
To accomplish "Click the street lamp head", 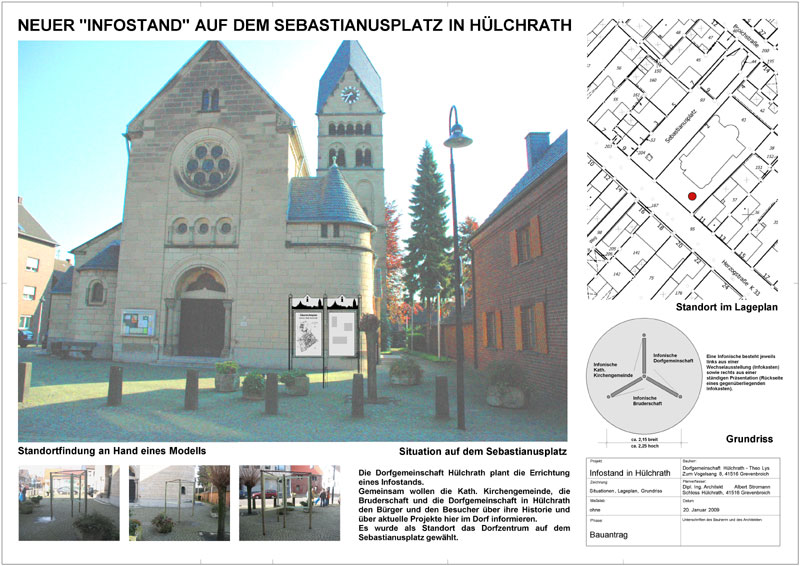I will 458,138.
